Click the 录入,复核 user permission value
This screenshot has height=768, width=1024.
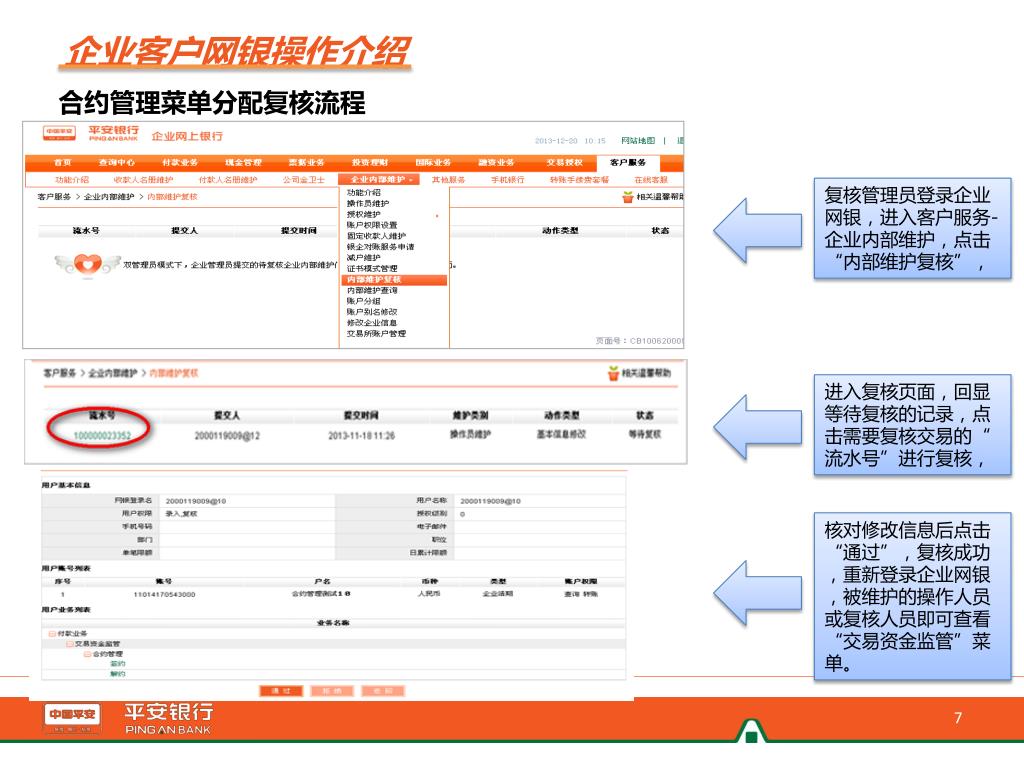coord(182,514)
